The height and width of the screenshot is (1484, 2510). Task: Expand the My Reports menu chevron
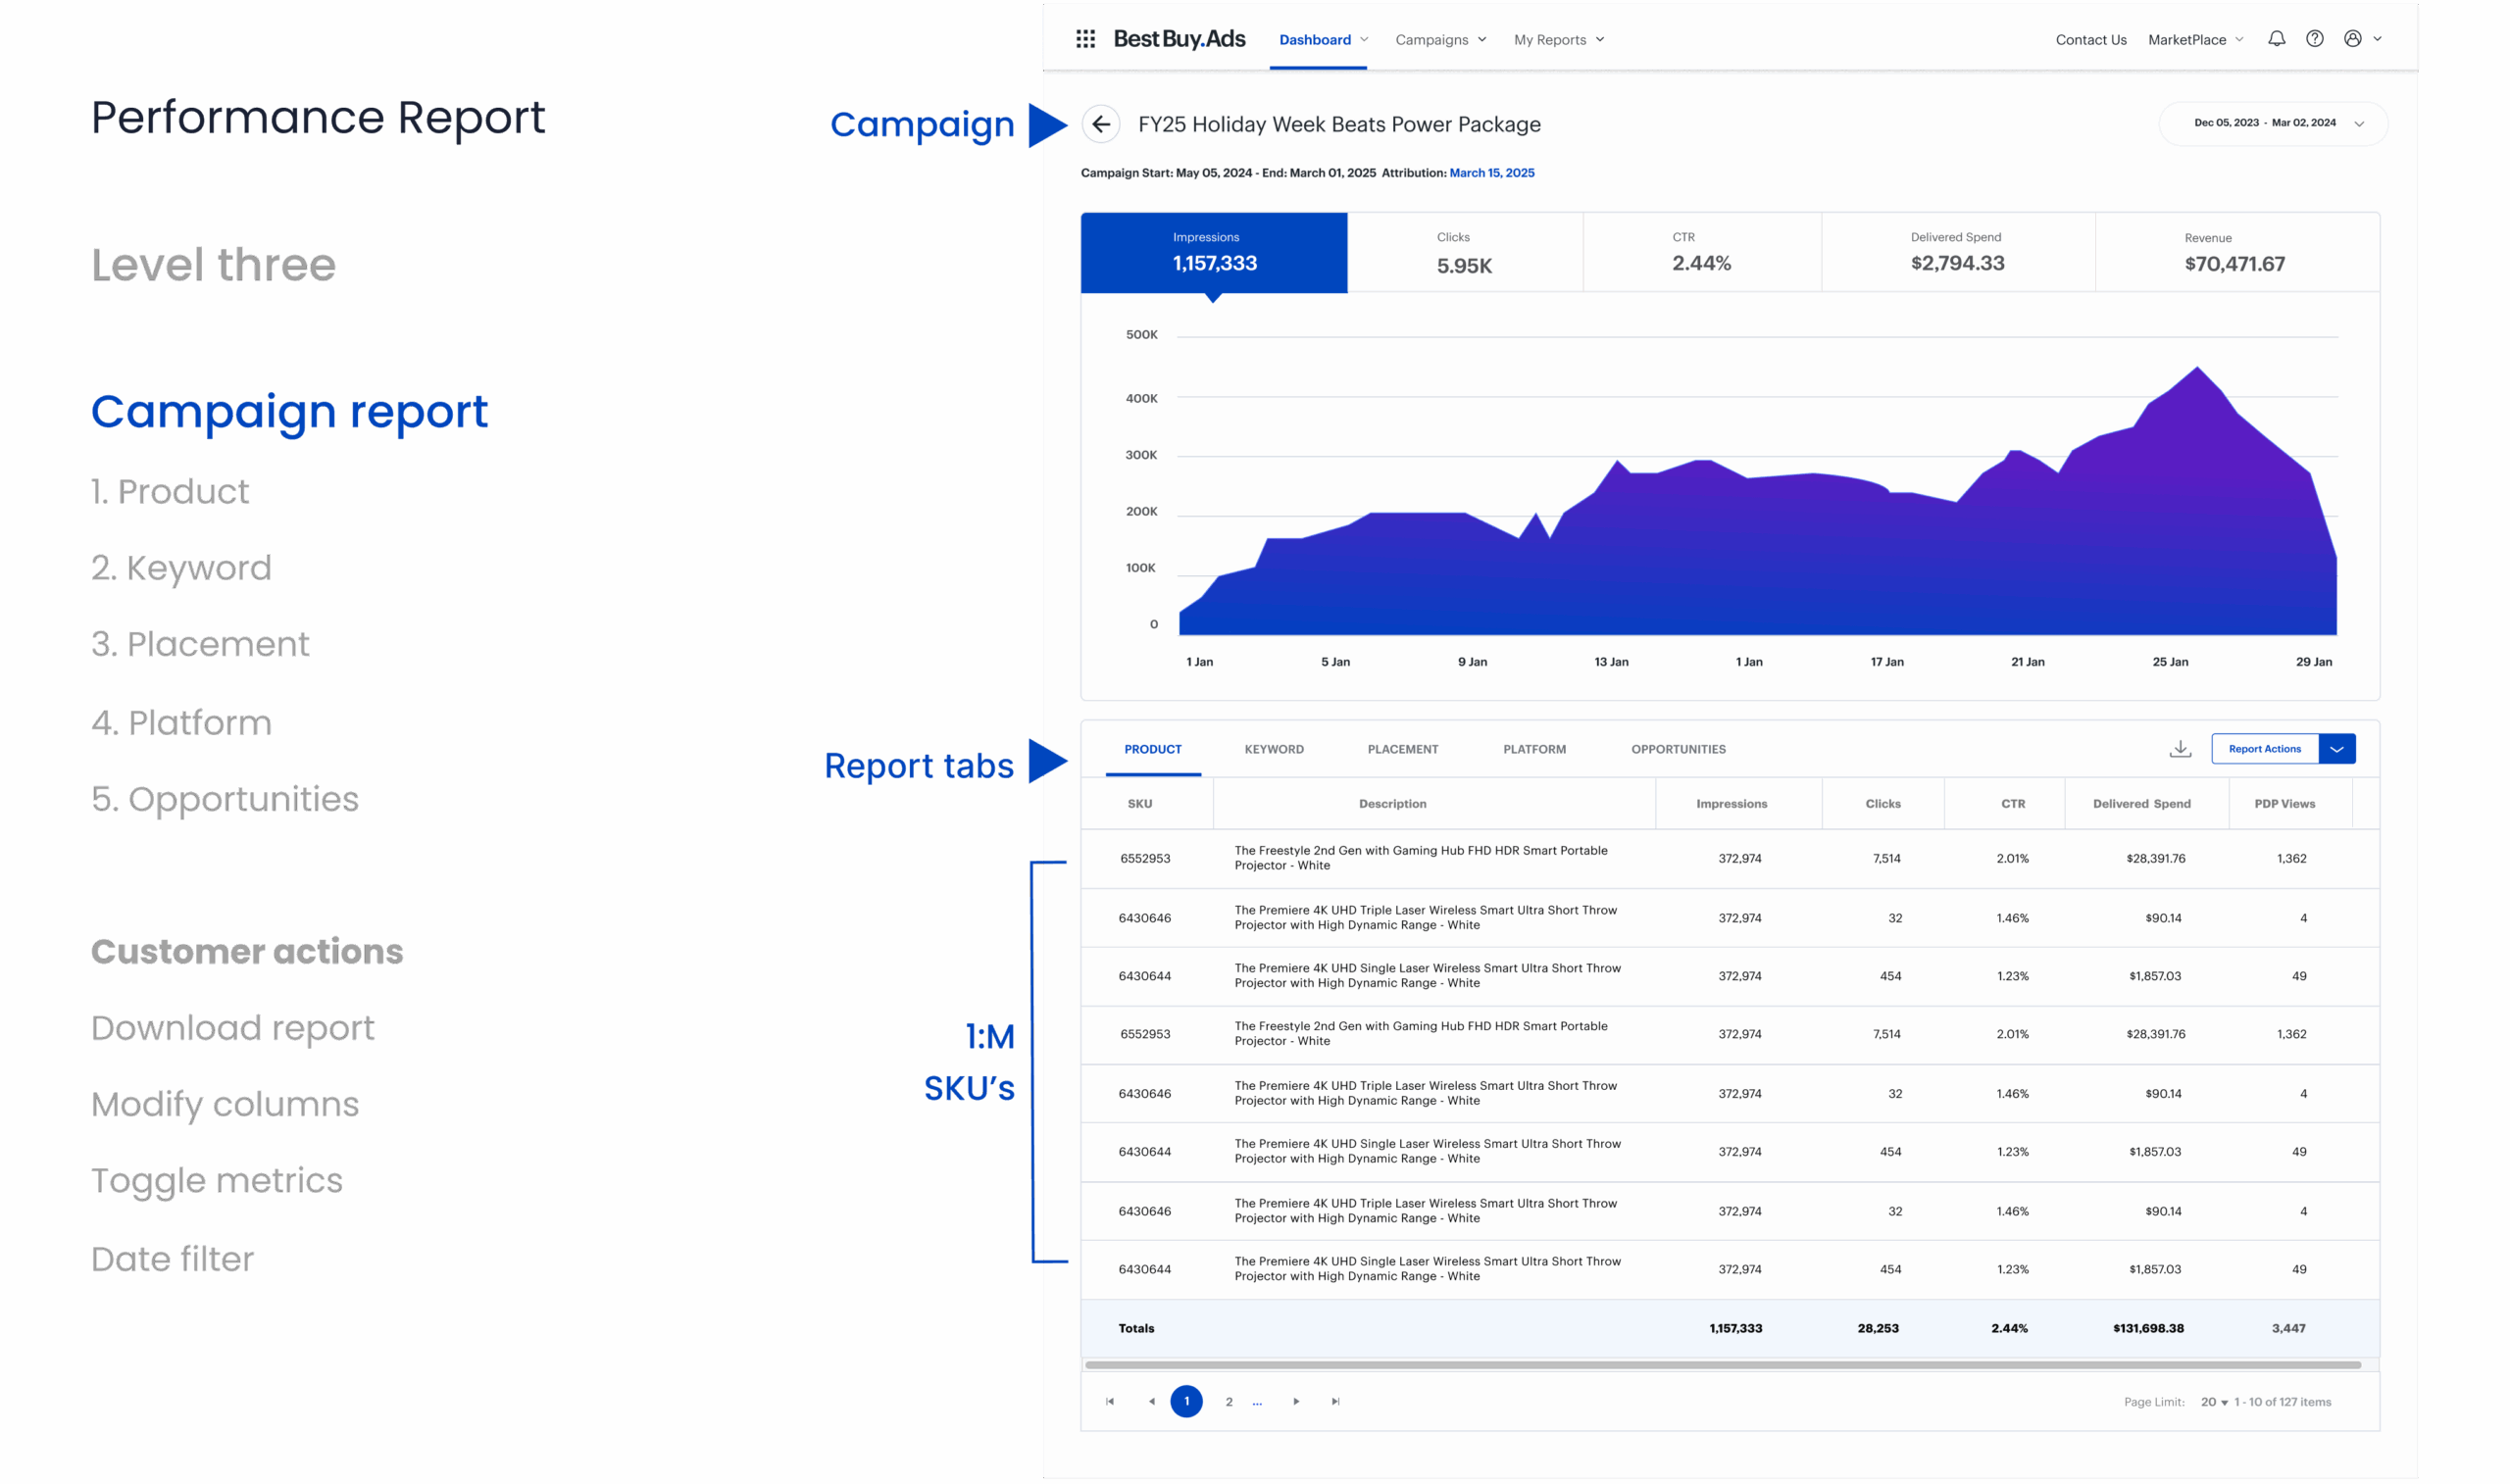1599,40
